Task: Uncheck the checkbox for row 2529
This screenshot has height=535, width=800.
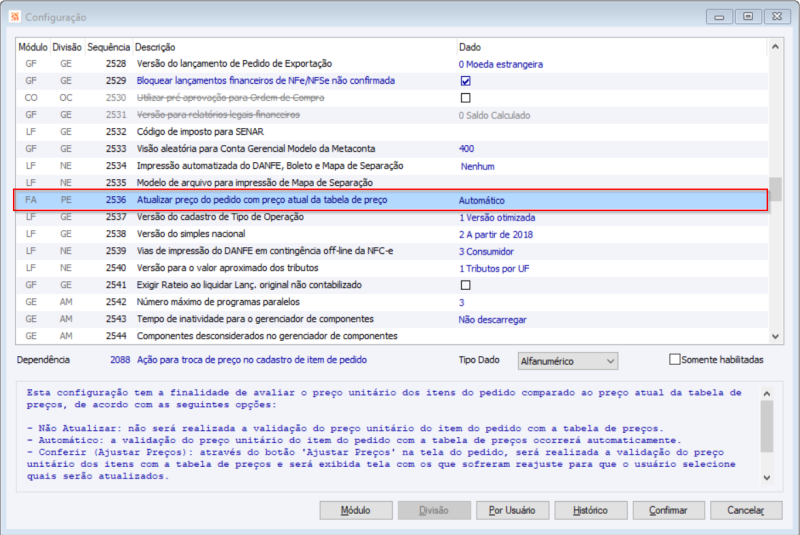Action: pyautogui.click(x=465, y=81)
